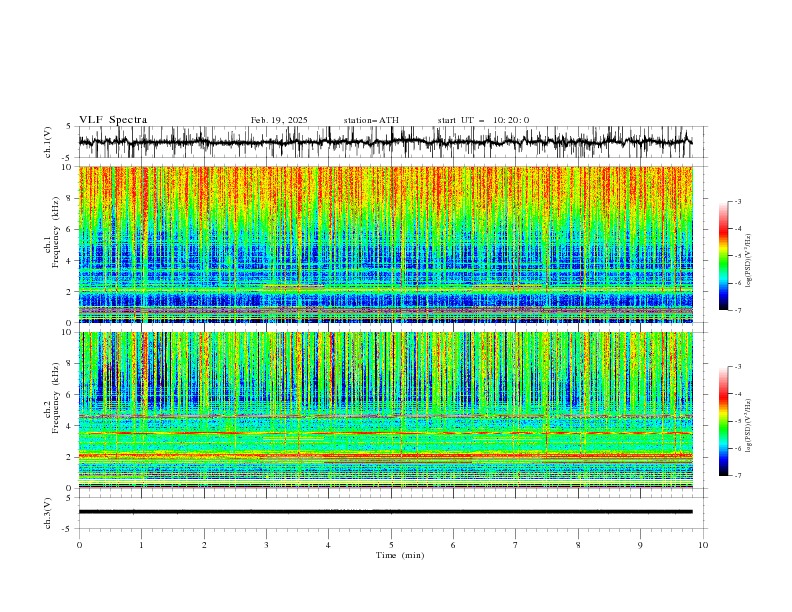Viewport: 792px width, 612px height.
Task: Click the 'Time (min)' axis label
Action: click(x=400, y=555)
